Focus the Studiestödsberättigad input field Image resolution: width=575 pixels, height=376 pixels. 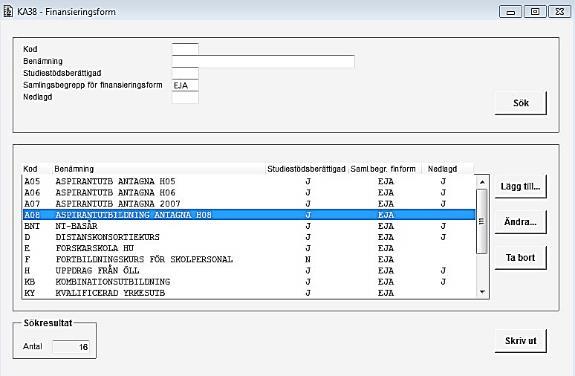point(185,73)
